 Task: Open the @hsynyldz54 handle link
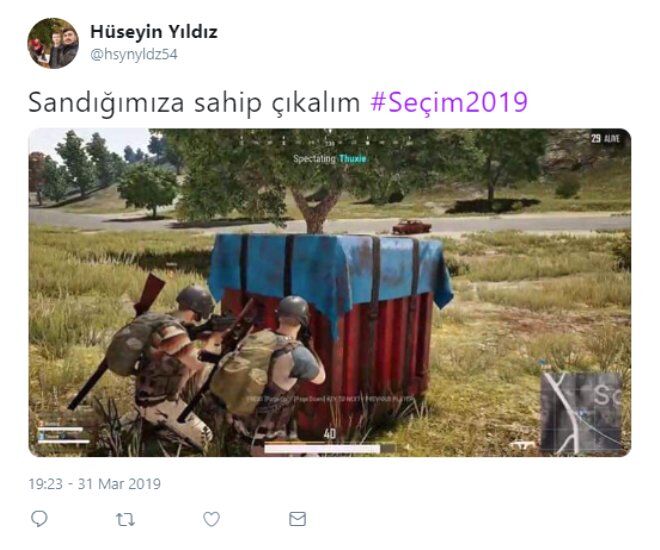[x=134, y=55]
